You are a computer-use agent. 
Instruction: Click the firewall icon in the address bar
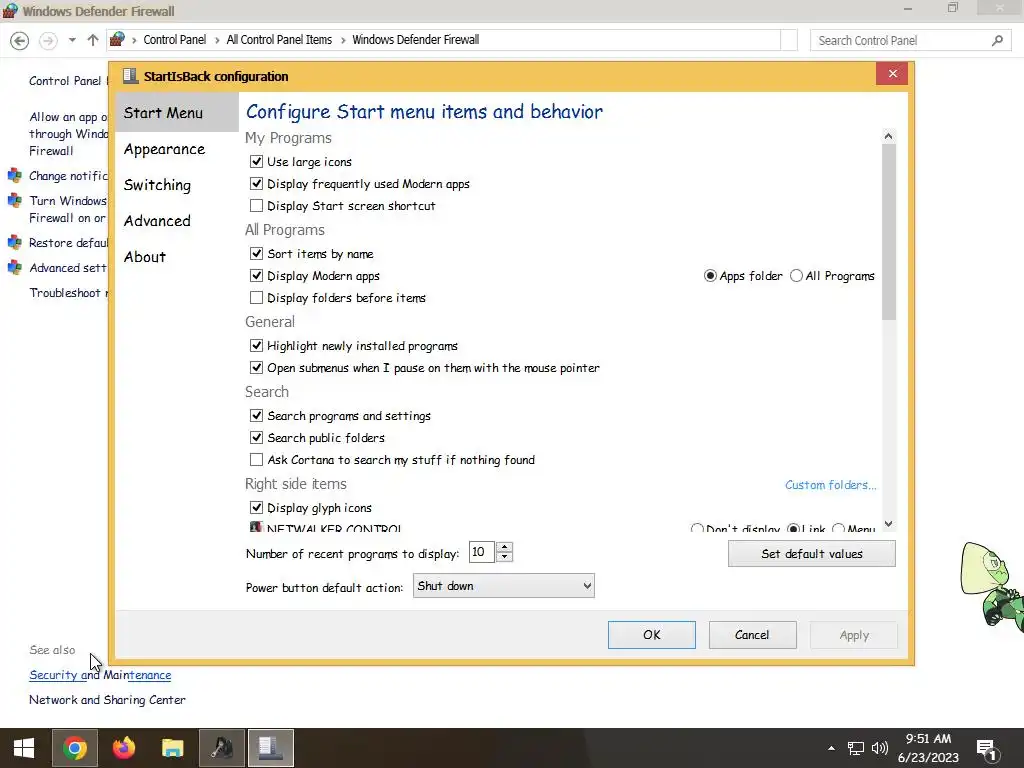pyautogui.click(x=117, y=40)
